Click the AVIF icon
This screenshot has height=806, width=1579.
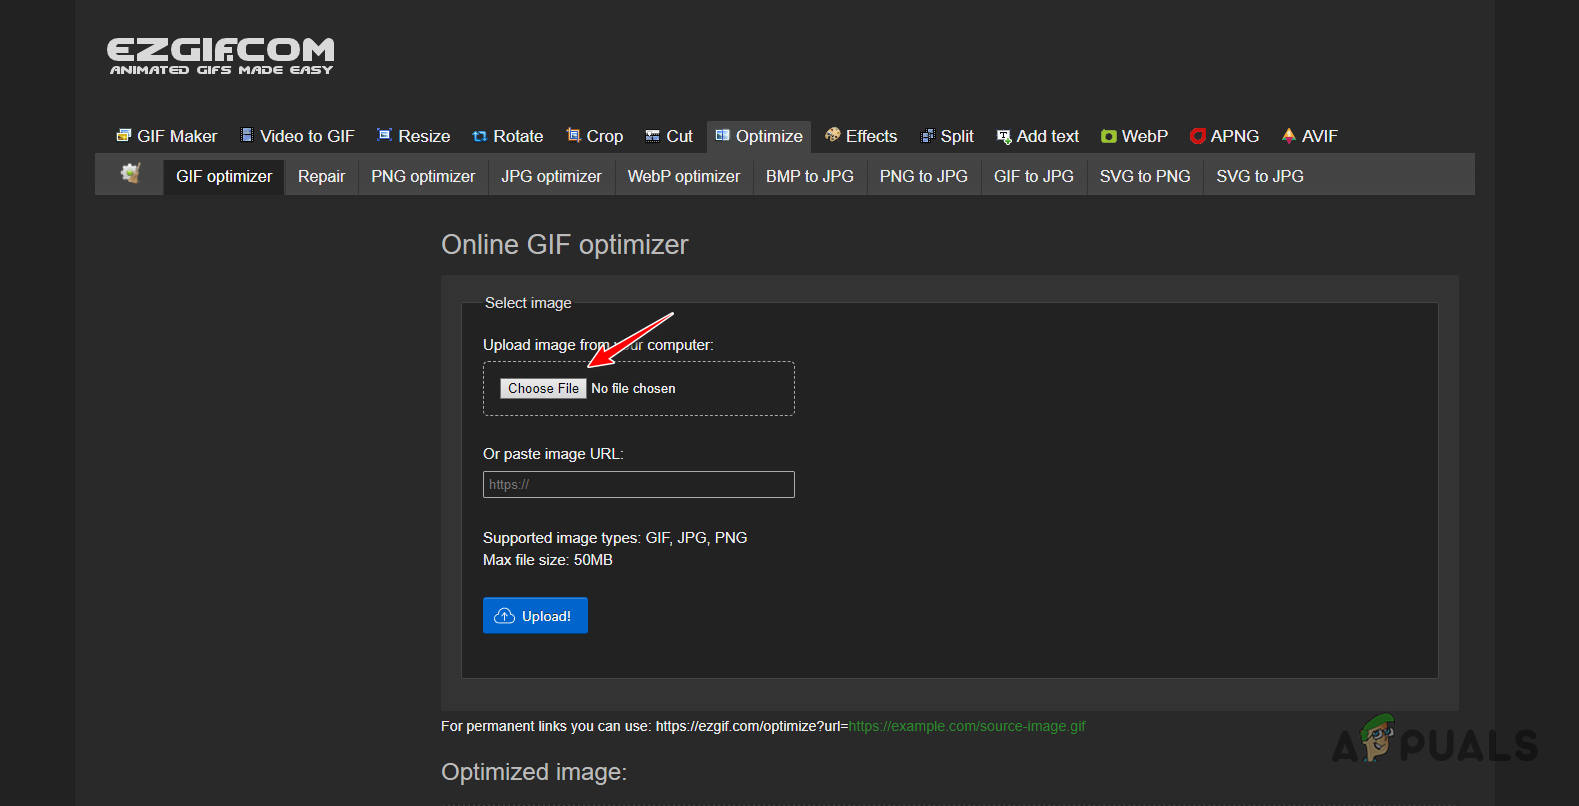(x=1289, y=135)
